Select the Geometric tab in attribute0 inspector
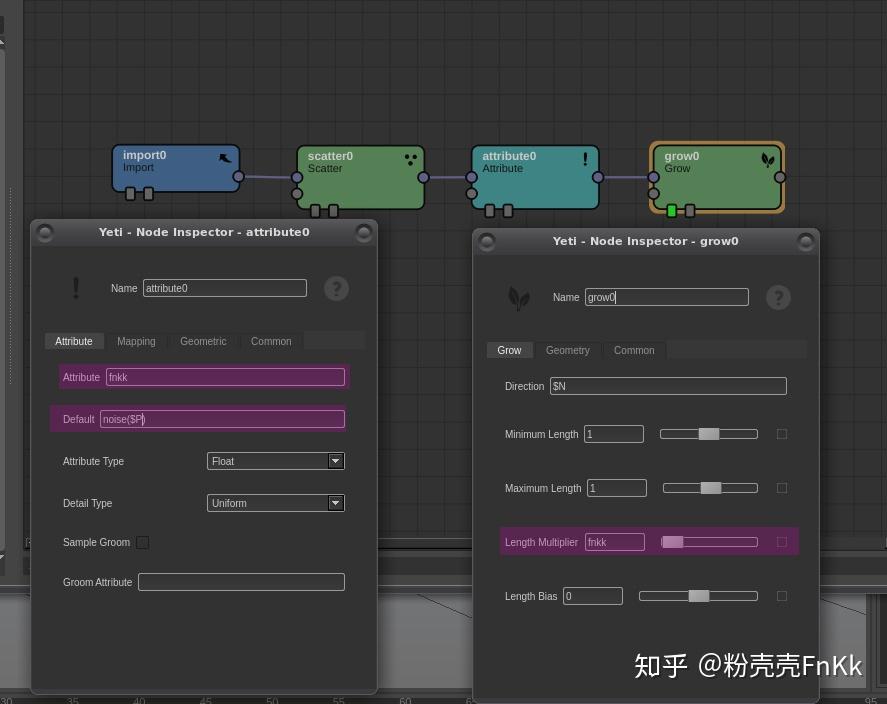 pos(203,341)
